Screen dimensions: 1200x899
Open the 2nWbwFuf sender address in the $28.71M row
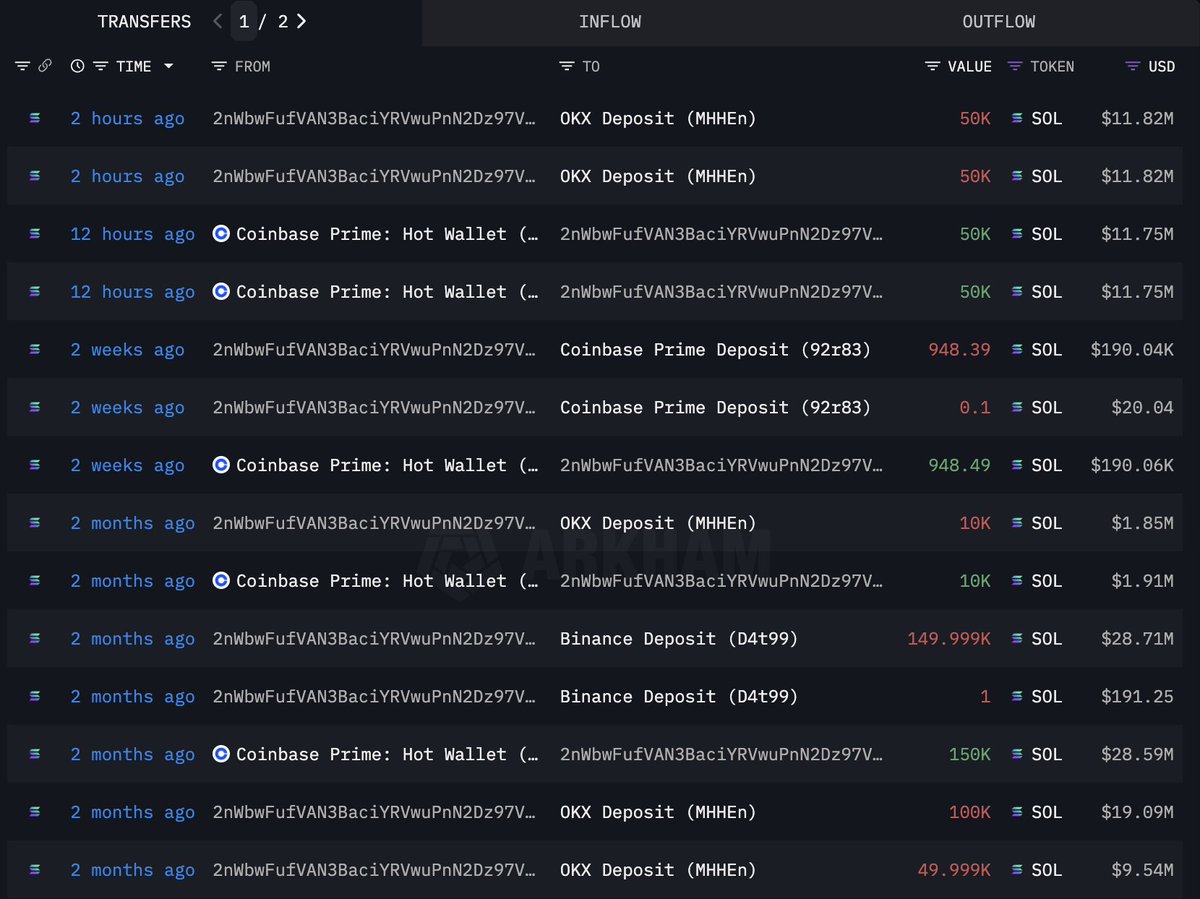(x=375, y=639)
